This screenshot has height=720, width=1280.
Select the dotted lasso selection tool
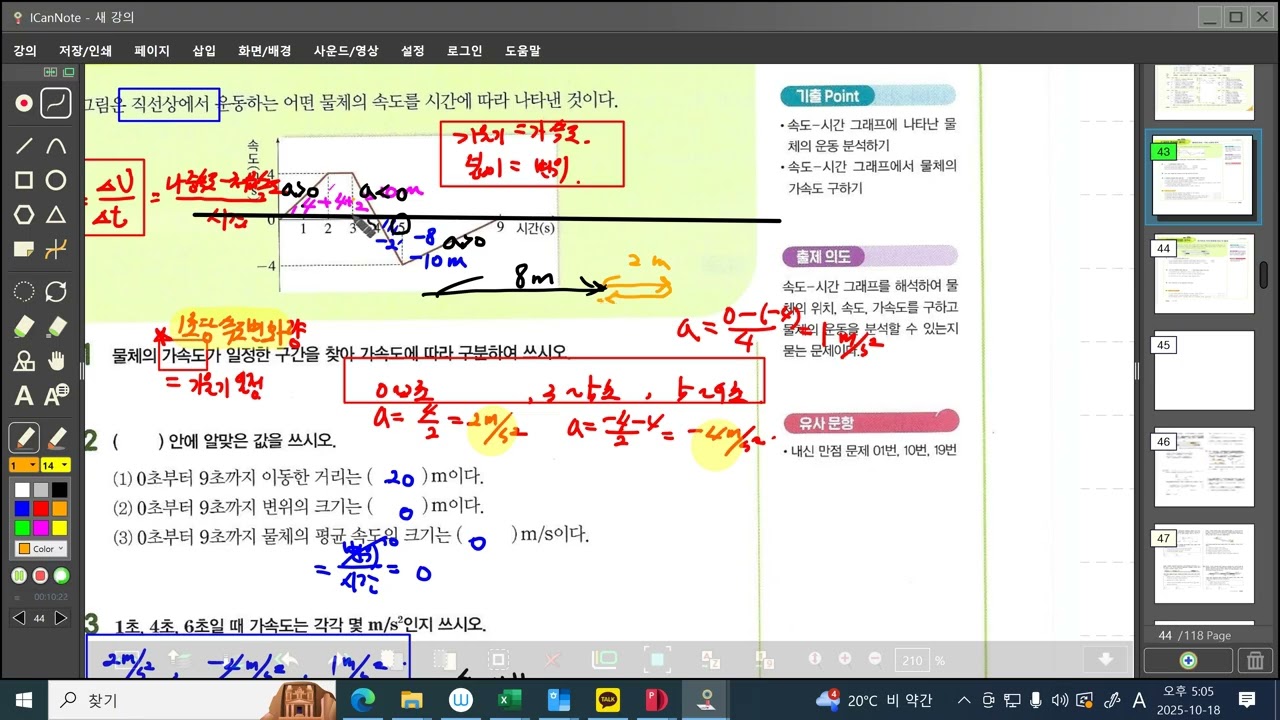[x=24, y=291]
